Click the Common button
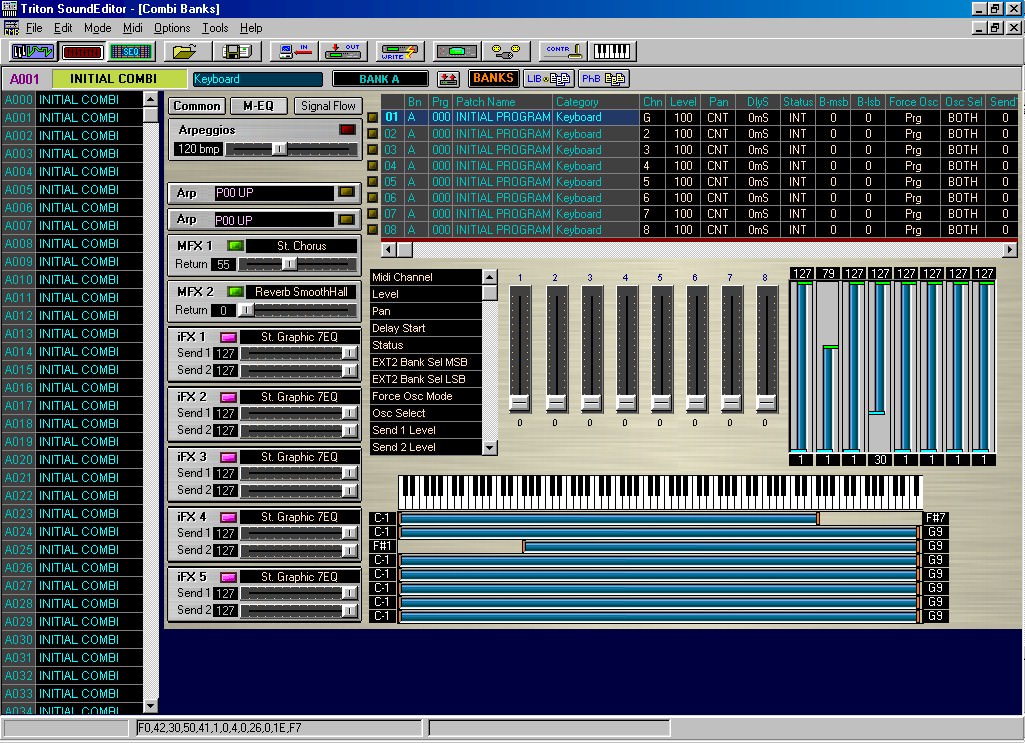The width and height of the screenshot is (1025, 743). (197, 106)
